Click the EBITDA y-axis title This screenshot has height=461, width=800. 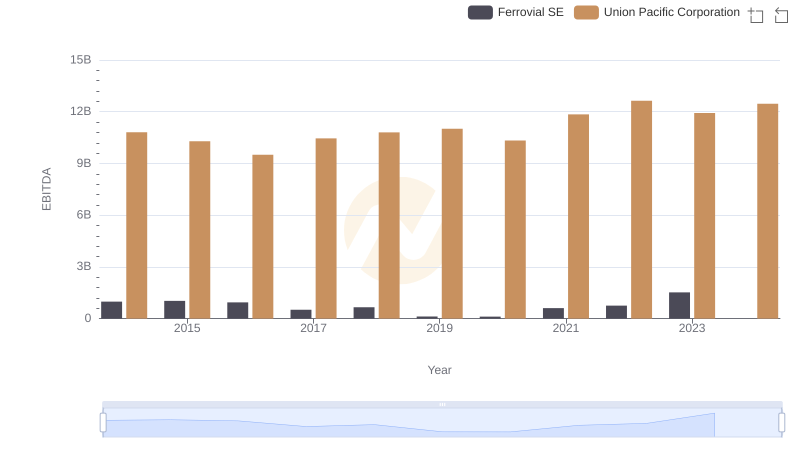coord(46,189)
